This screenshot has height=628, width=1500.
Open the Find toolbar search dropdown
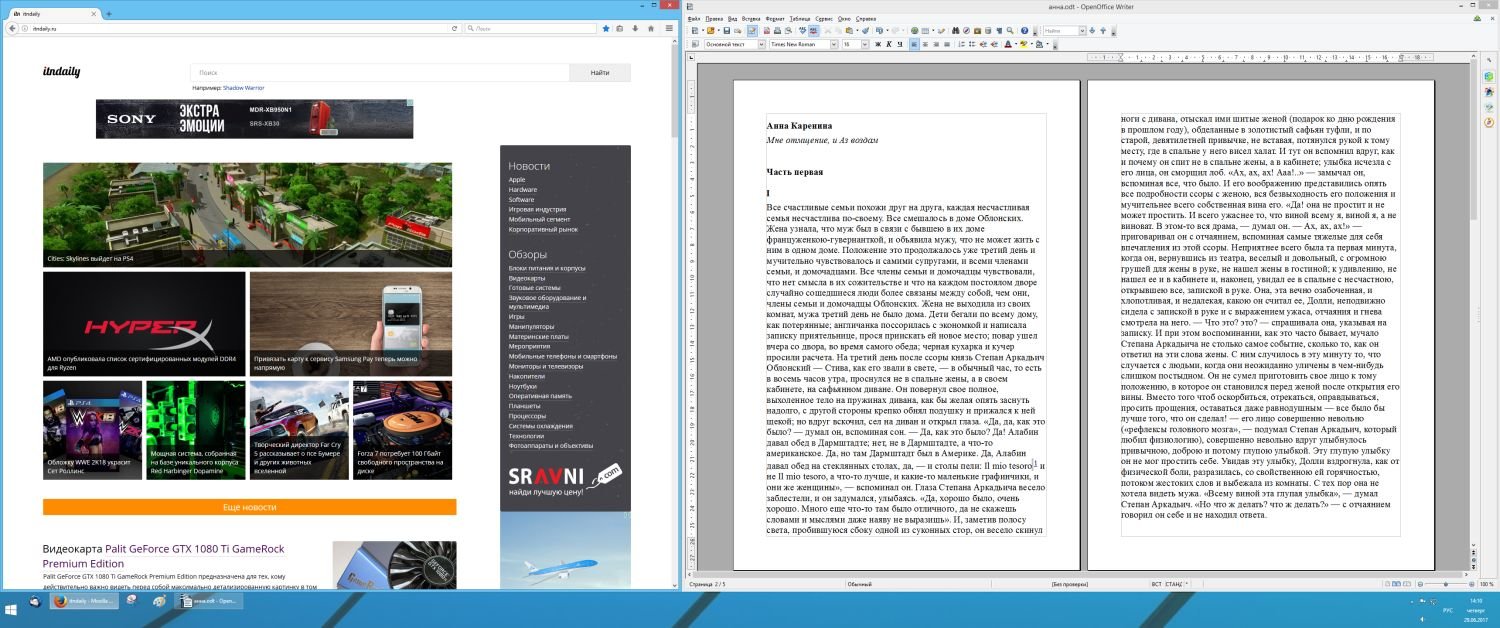1081,31
